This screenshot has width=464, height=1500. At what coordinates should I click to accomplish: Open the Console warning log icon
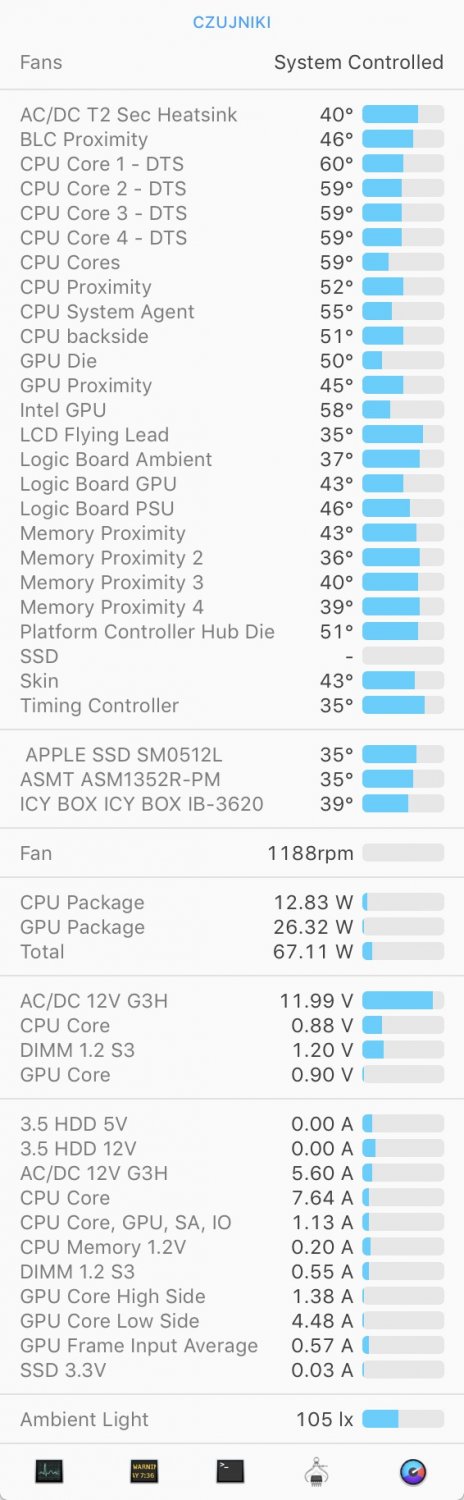click(x=144, y=1471)
